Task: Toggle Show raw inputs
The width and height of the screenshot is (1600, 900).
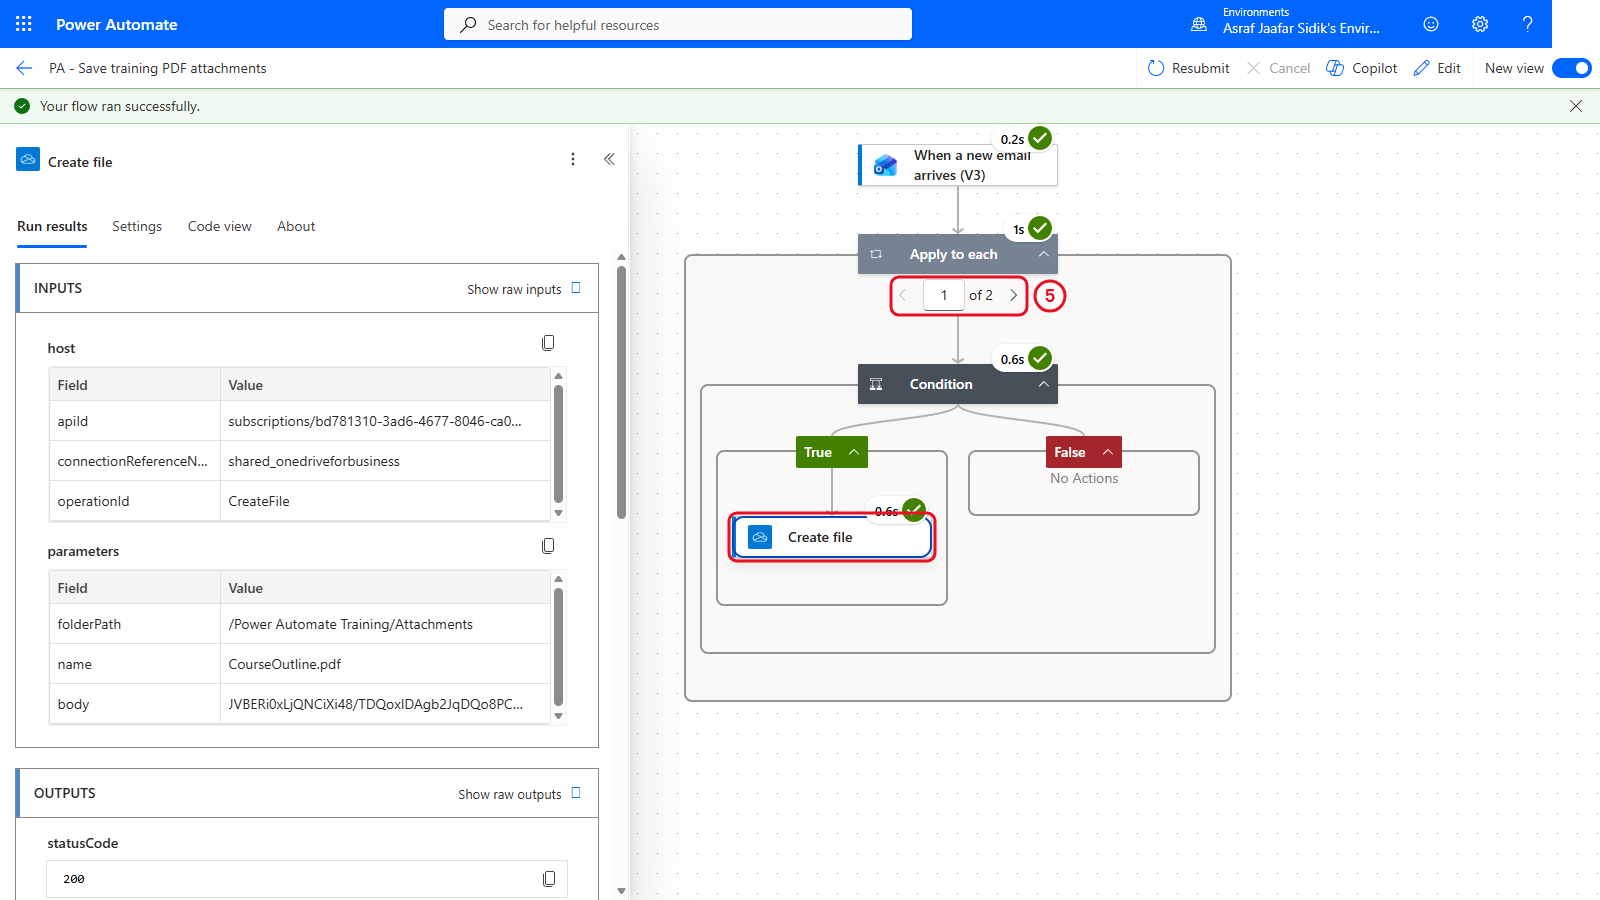Action: 524,289
